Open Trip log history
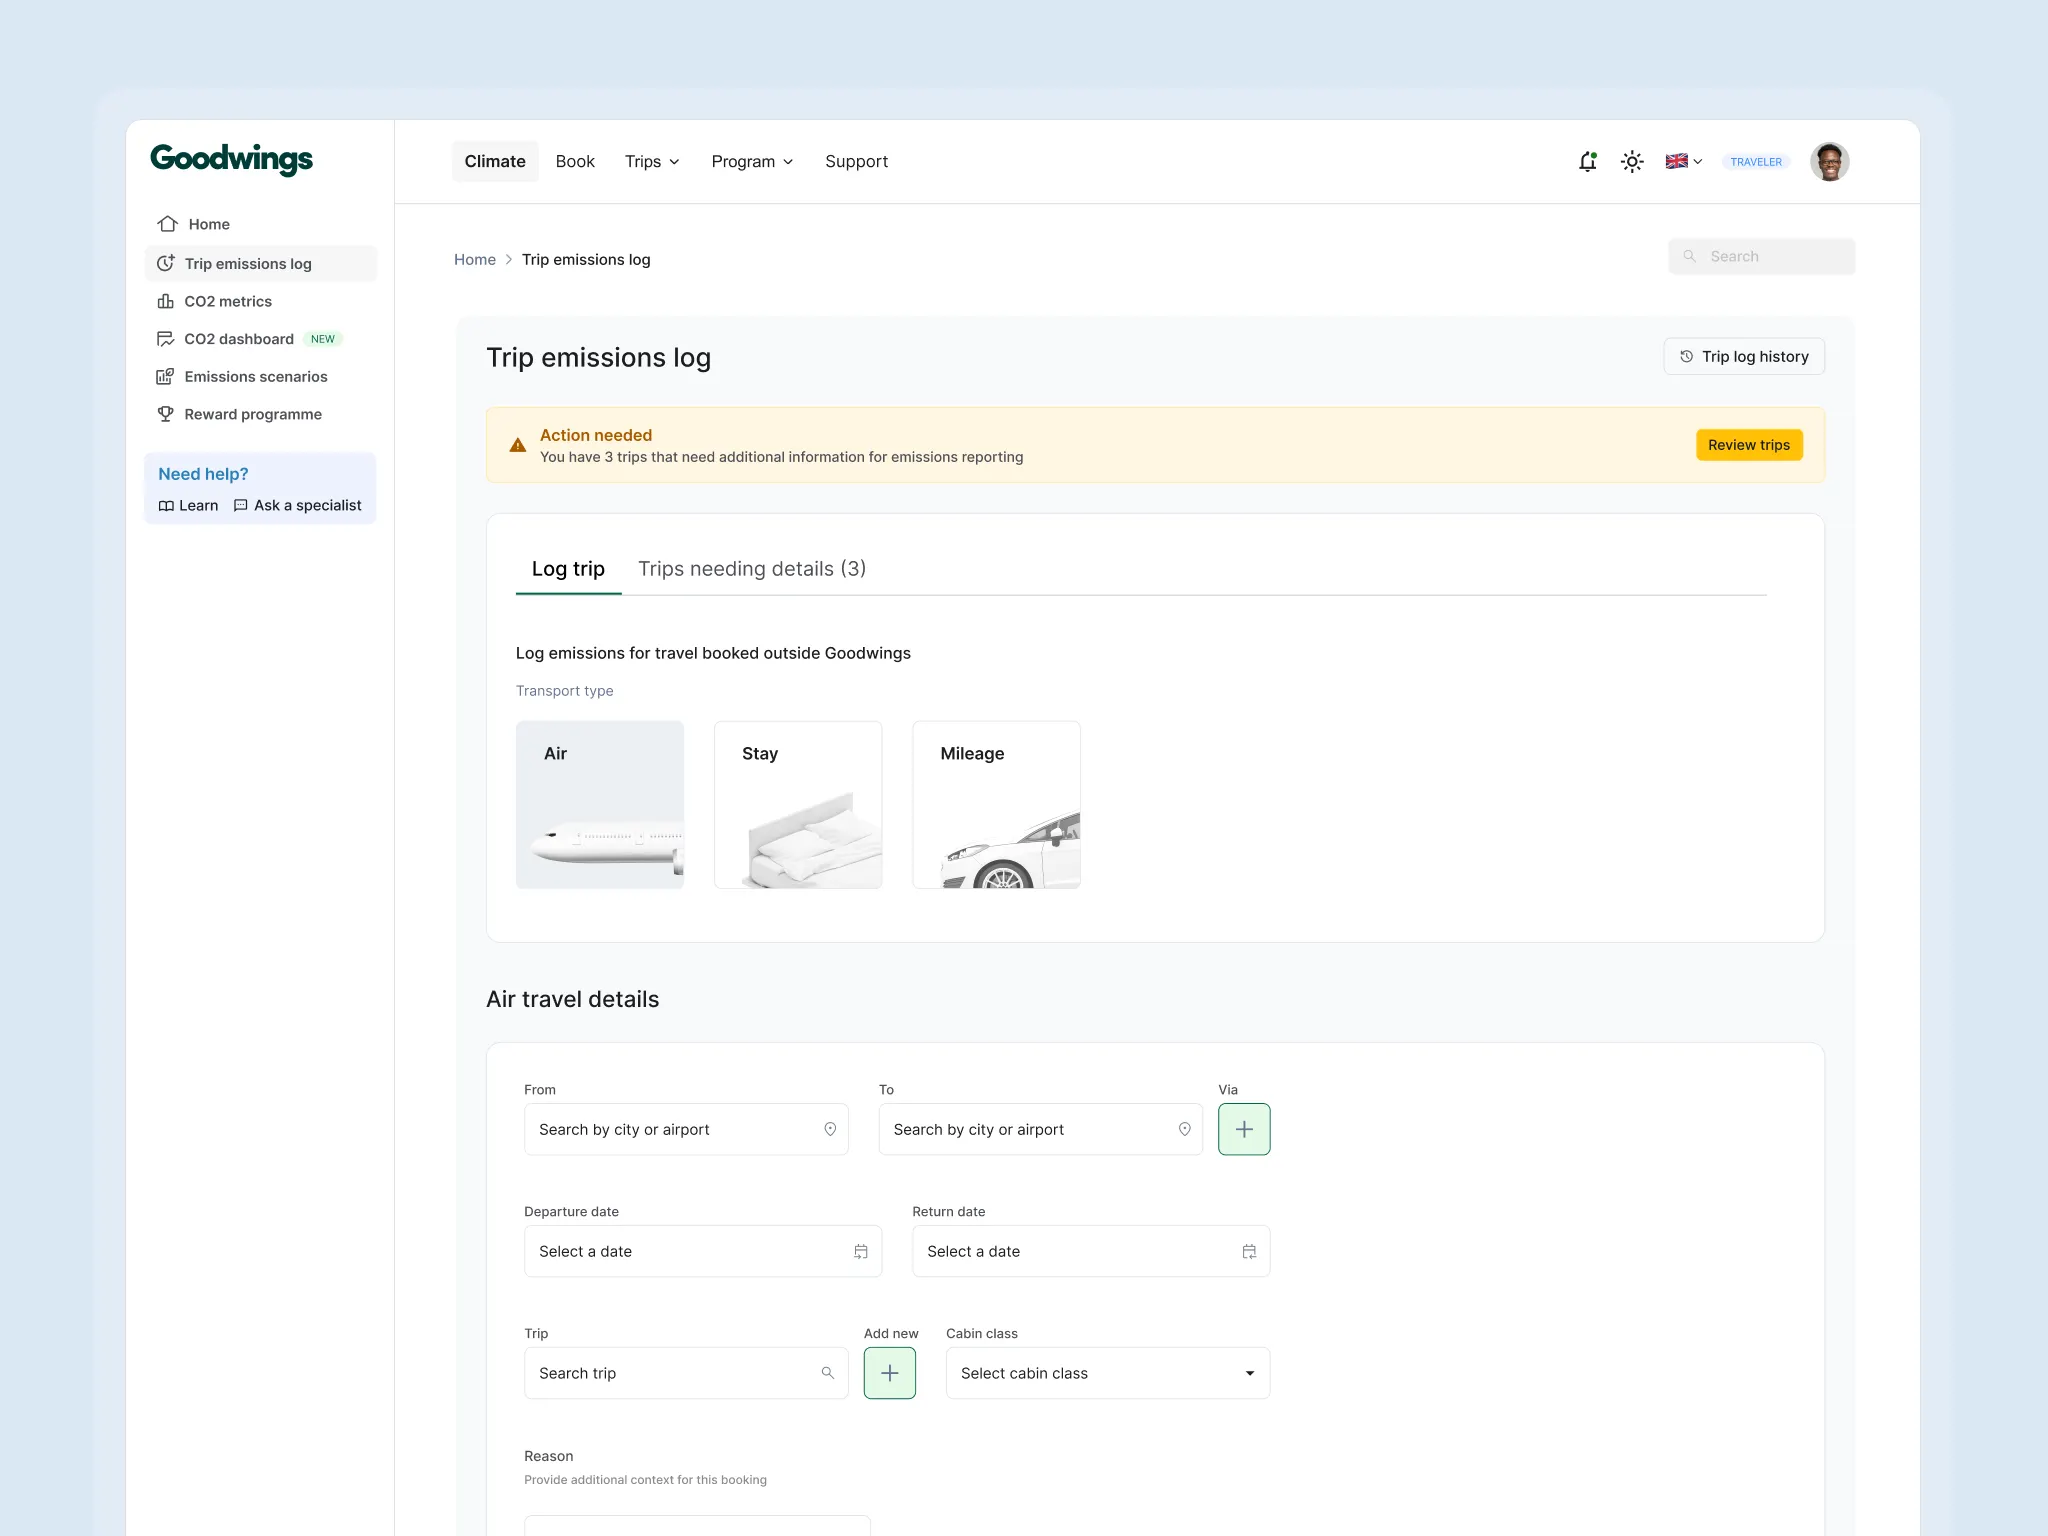The width and height of the screenshot is (2048, 1536). click(1744, 357)
